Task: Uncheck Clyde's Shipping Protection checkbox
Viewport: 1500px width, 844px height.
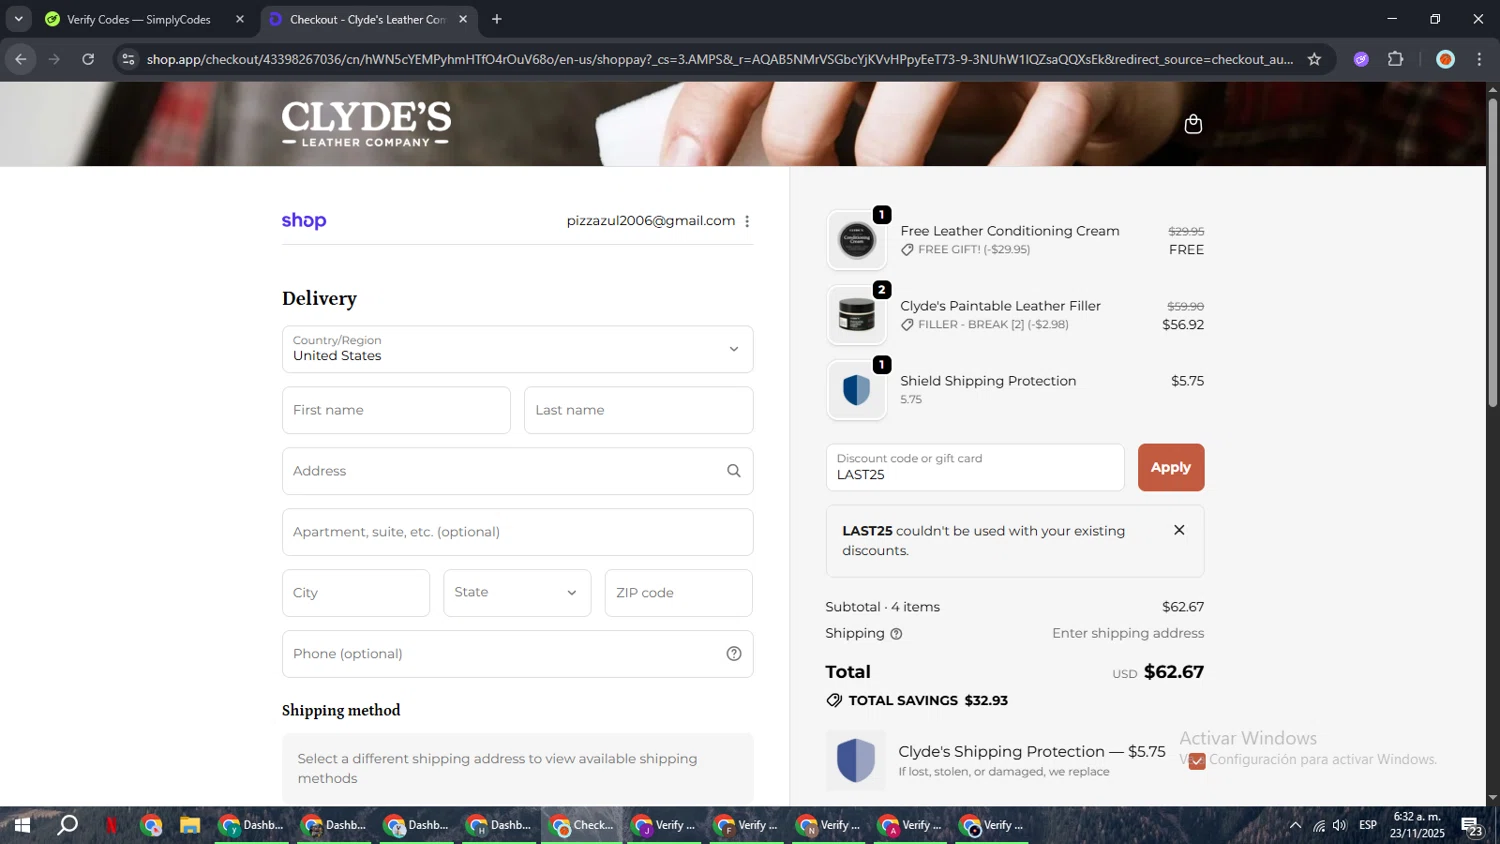Action: pos(1197,761)
